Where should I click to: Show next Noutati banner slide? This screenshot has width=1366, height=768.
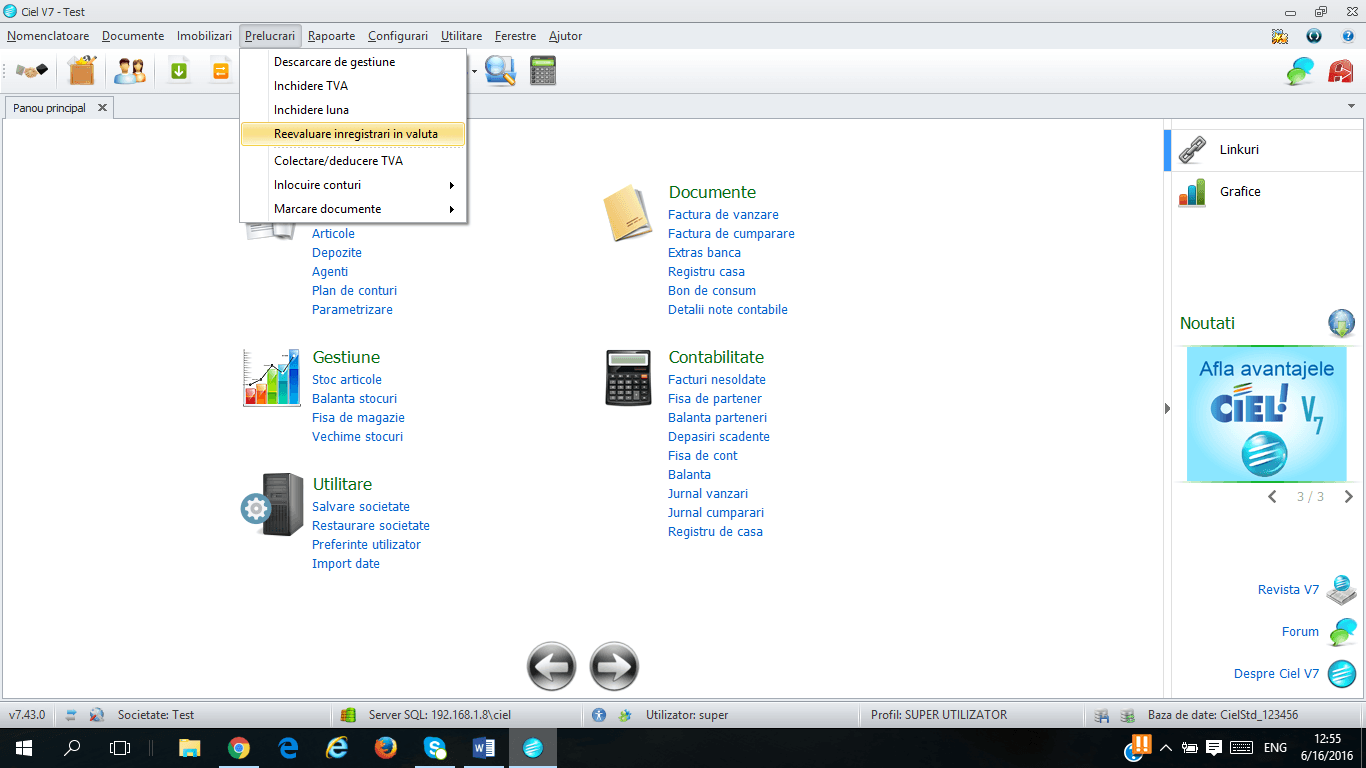(1348, 496)
